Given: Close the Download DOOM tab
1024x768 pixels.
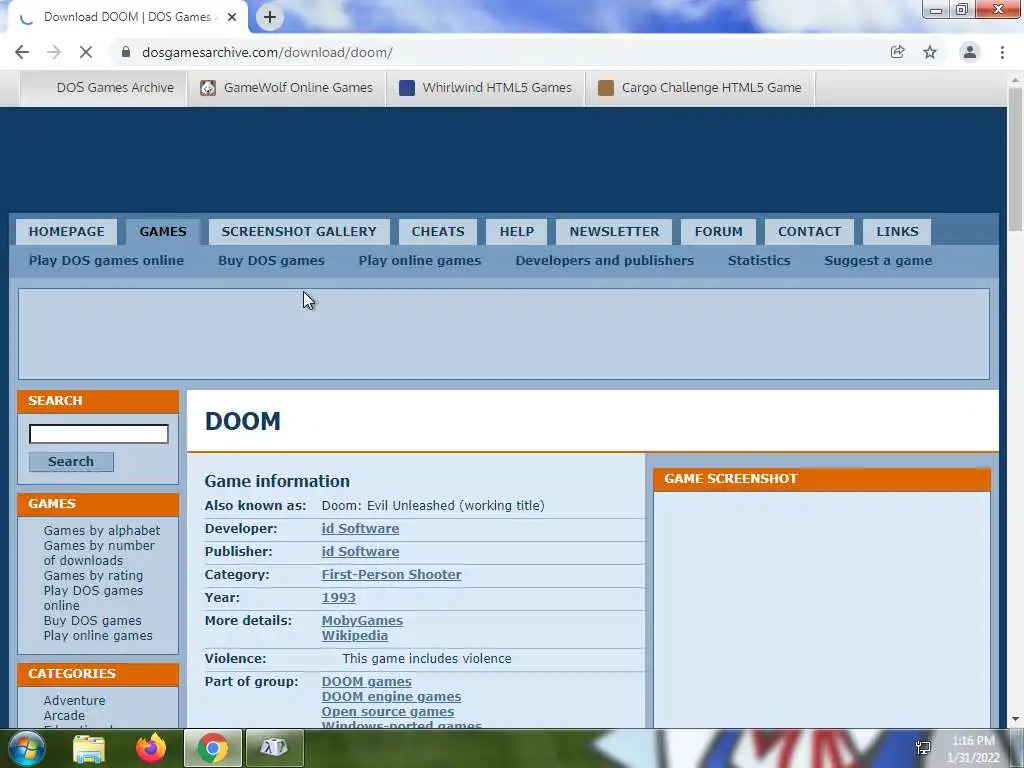Looking at the screenshot, I should [x=232, y=17].
